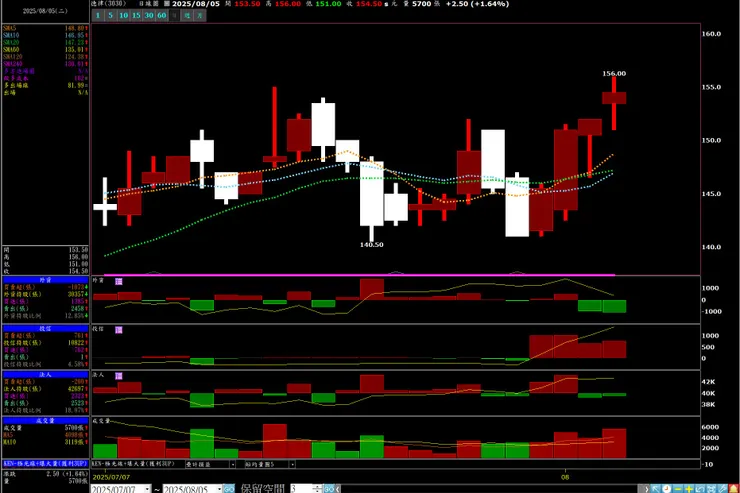Image resolution: width=740 pixels, height=493 pixels.
Task: Open the end date 2025/08/05 dropdown
Action: pyautogui.click(x=219, y=489)
